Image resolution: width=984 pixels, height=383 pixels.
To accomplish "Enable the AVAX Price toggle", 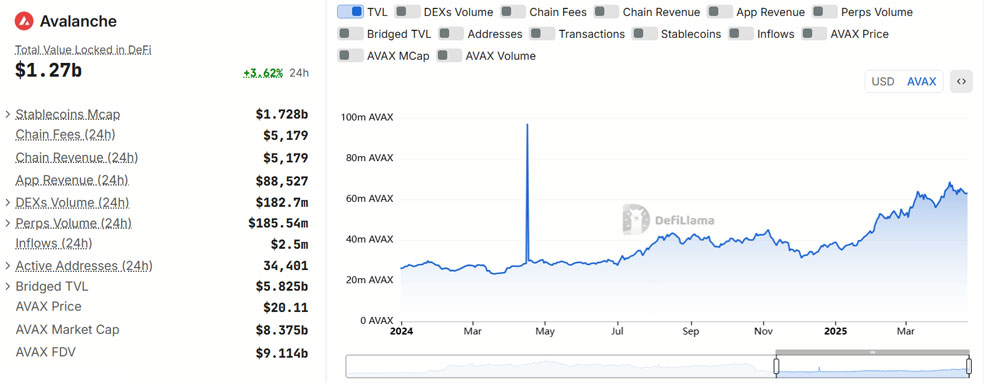I will (x=814, y=34).
